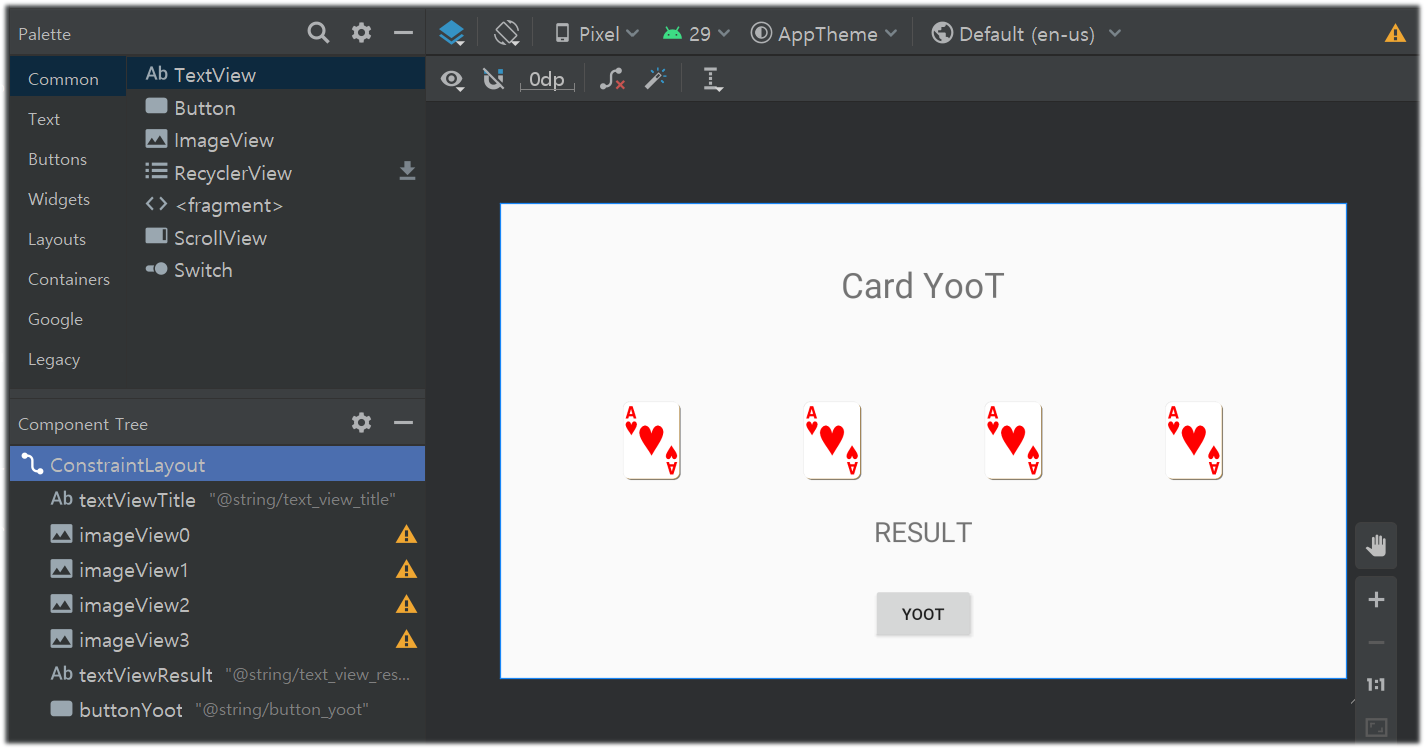Select imageView3 tree row
Screen dimensions: 1425x748
click(217, 640)
